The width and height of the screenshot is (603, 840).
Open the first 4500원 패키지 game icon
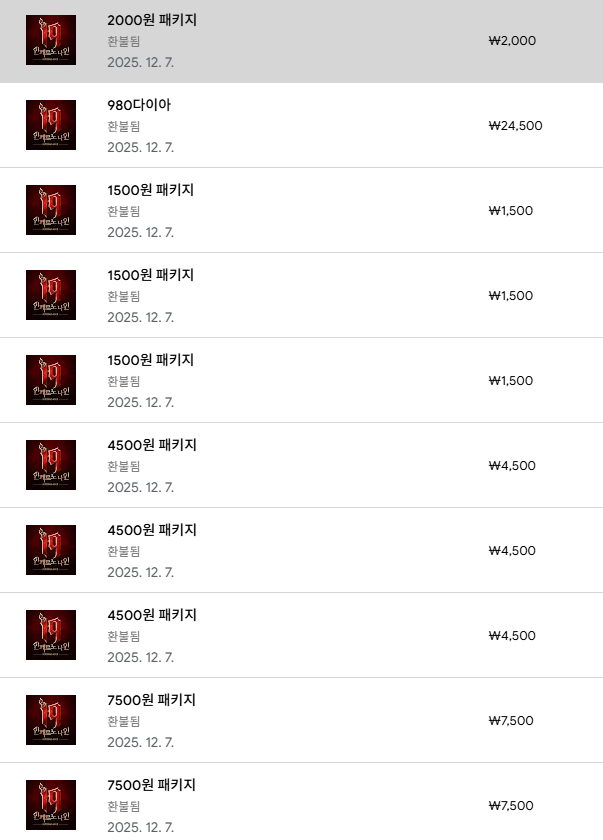click(x=51, y=465)
